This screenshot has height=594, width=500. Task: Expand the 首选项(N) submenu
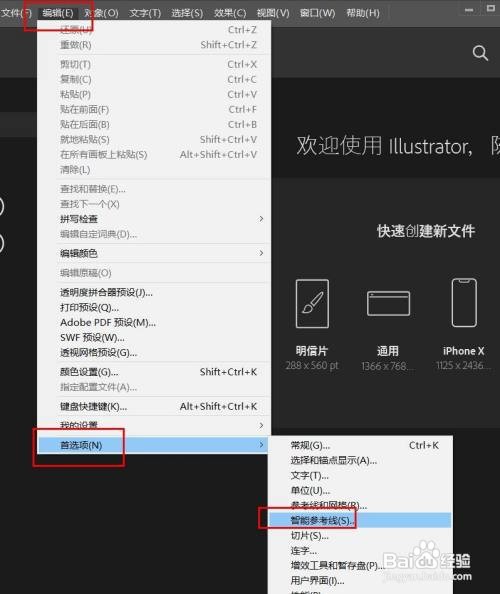154,445
